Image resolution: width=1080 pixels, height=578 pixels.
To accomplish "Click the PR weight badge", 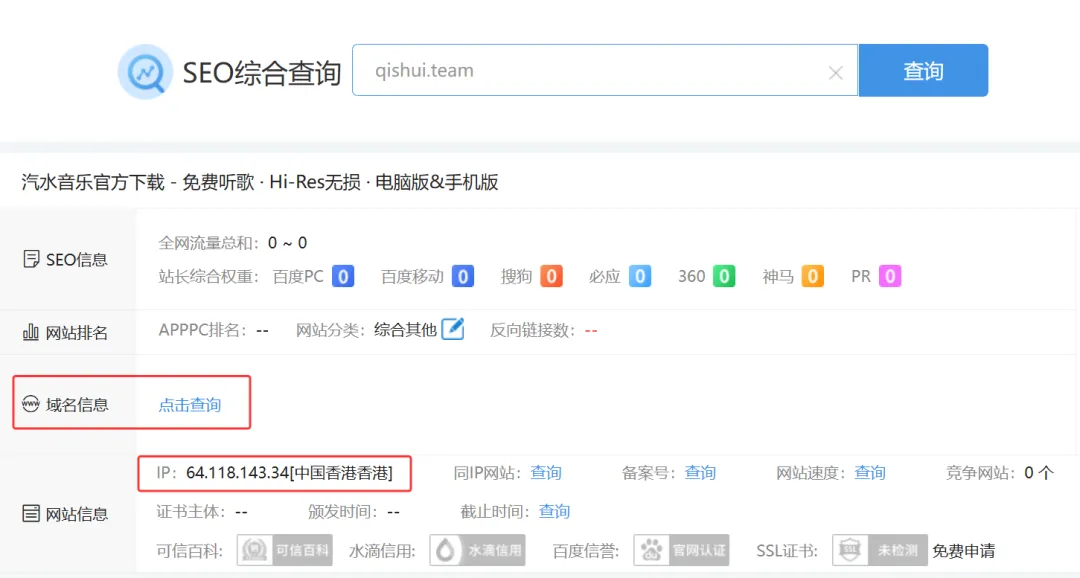I will (890, 276).
